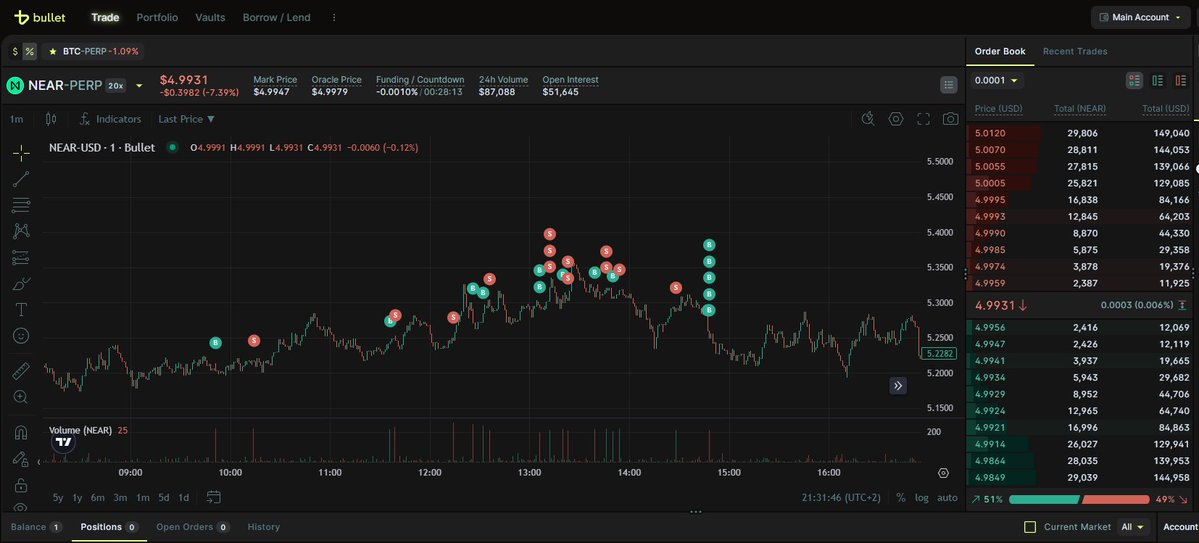The height and width of the screenshot is (543, 1199).
Task: Toggle the market list panel icon
Action: [x=949, y=85]
